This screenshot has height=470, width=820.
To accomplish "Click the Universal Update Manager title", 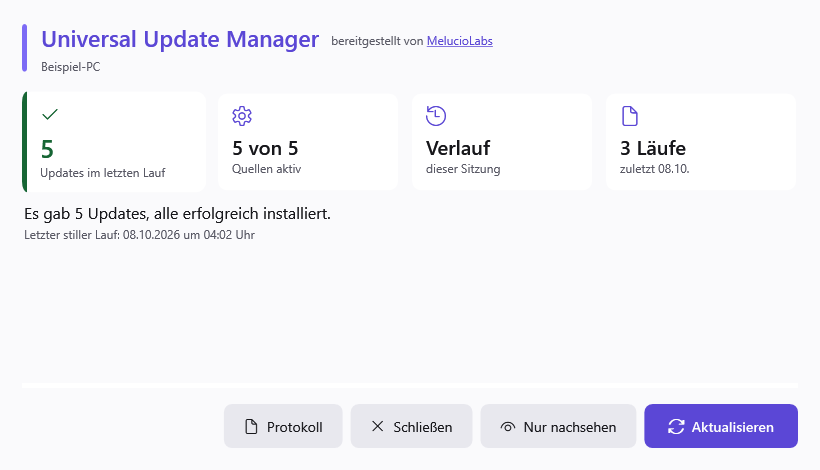I will (x=180, y=39).
